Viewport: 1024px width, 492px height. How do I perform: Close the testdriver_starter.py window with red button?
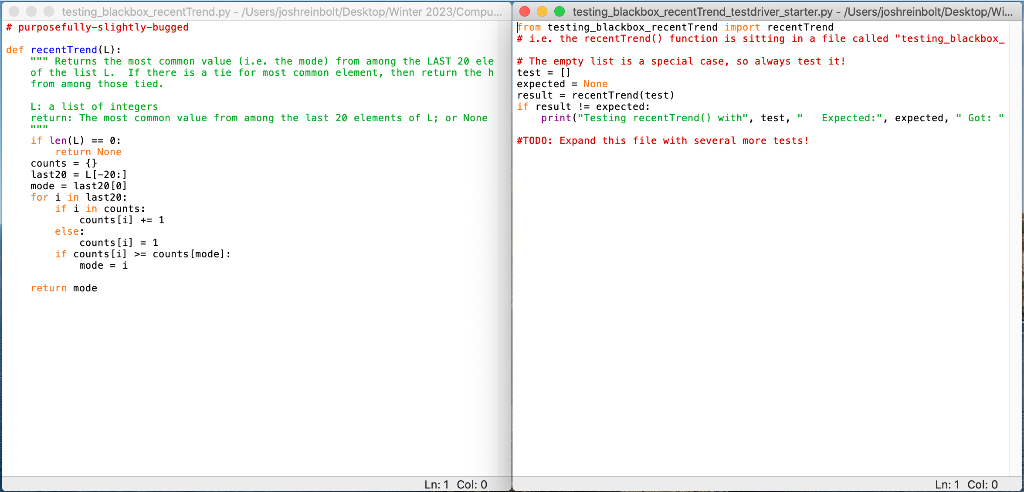coord(524,11)
